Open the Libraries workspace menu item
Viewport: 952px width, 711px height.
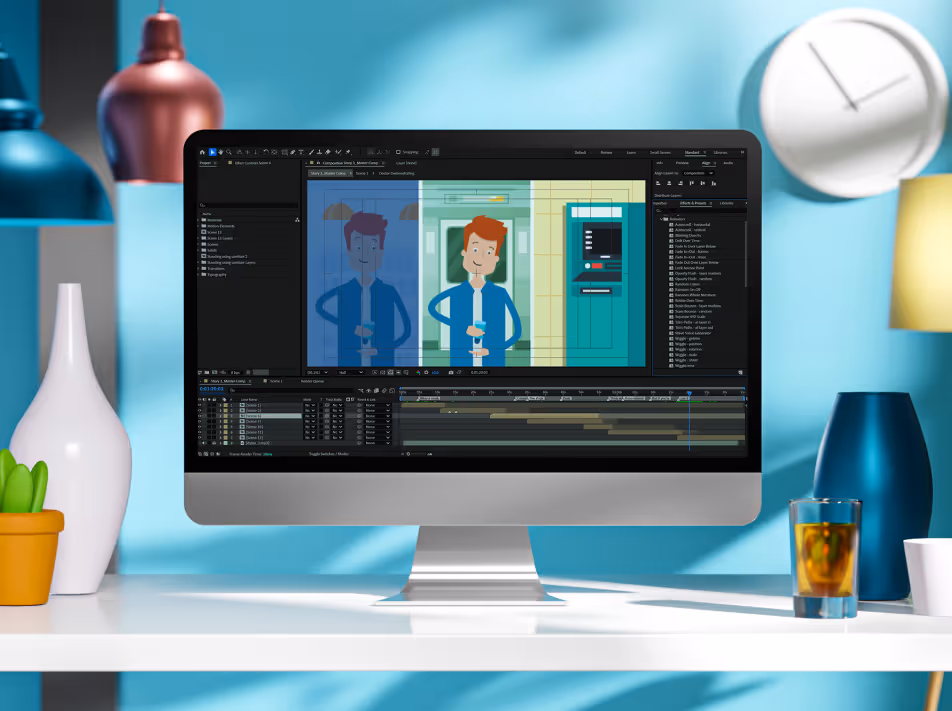(x=721, y=153)
